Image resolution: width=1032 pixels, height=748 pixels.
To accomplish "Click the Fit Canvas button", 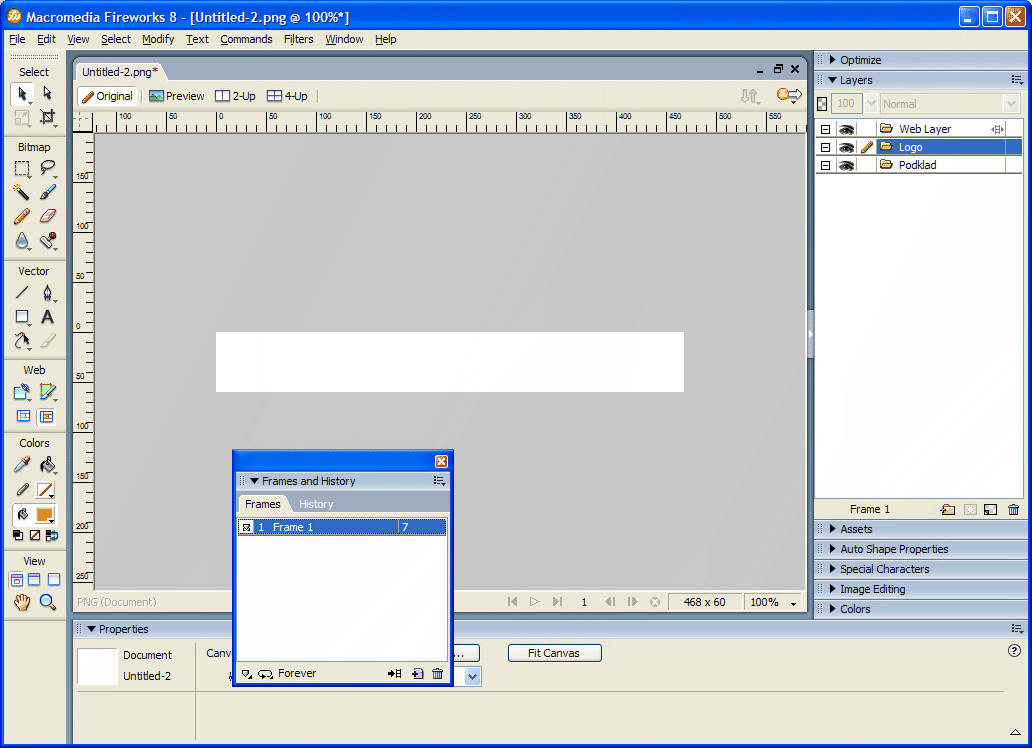I will 554,653.
